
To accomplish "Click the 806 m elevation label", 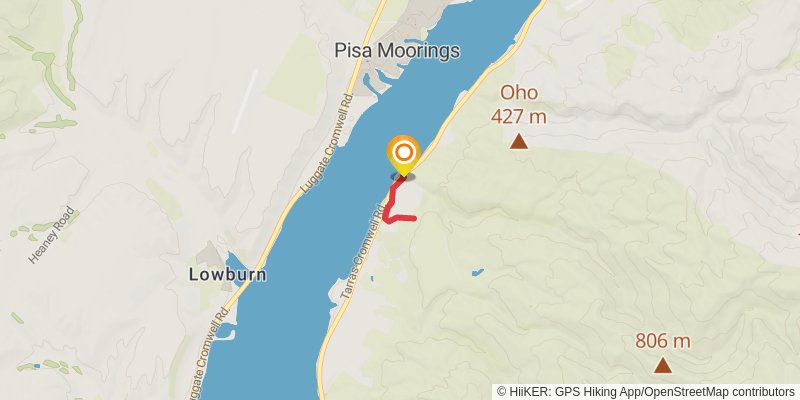I will click(x=662, y=340).
